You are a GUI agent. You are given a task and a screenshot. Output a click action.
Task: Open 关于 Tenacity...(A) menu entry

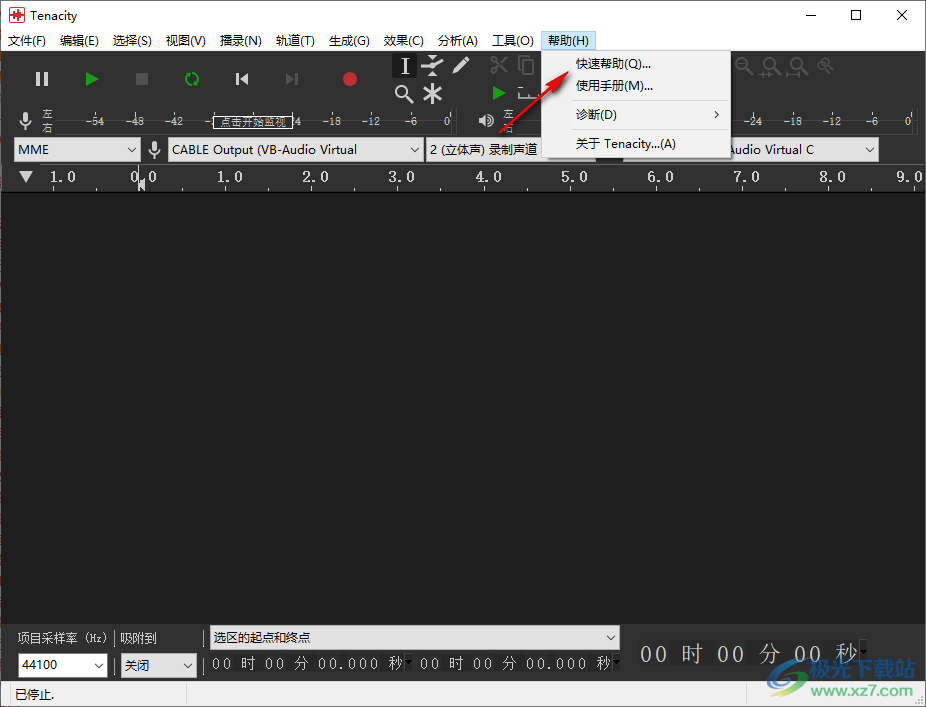coord(625,143)
